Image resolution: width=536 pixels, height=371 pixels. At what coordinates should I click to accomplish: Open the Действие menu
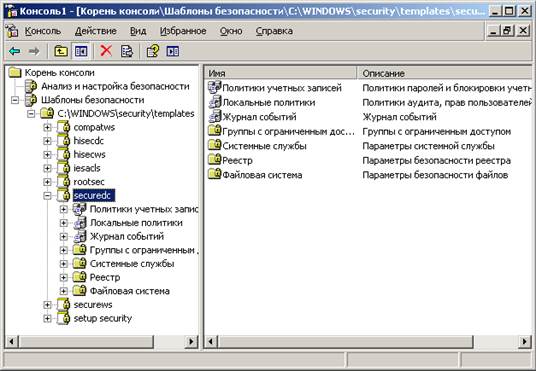click(96, 31)
